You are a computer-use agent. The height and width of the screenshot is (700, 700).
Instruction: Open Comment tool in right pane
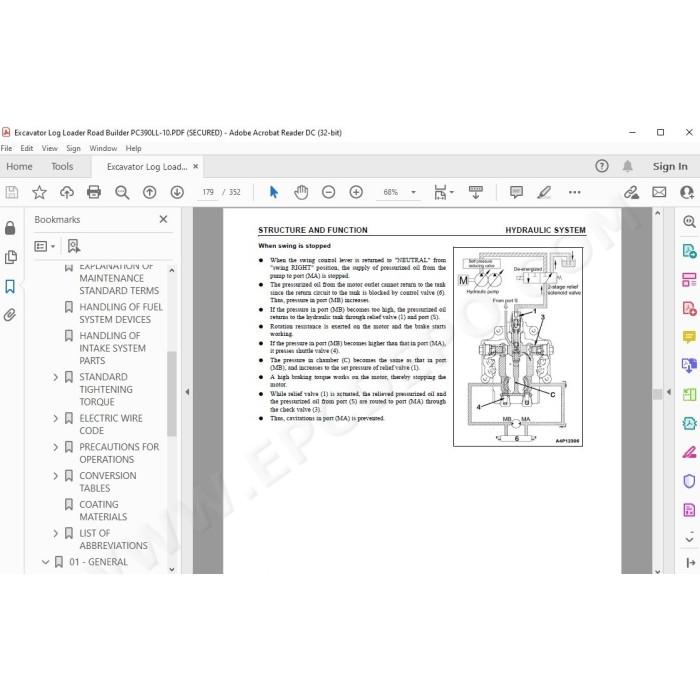point(689,337)
